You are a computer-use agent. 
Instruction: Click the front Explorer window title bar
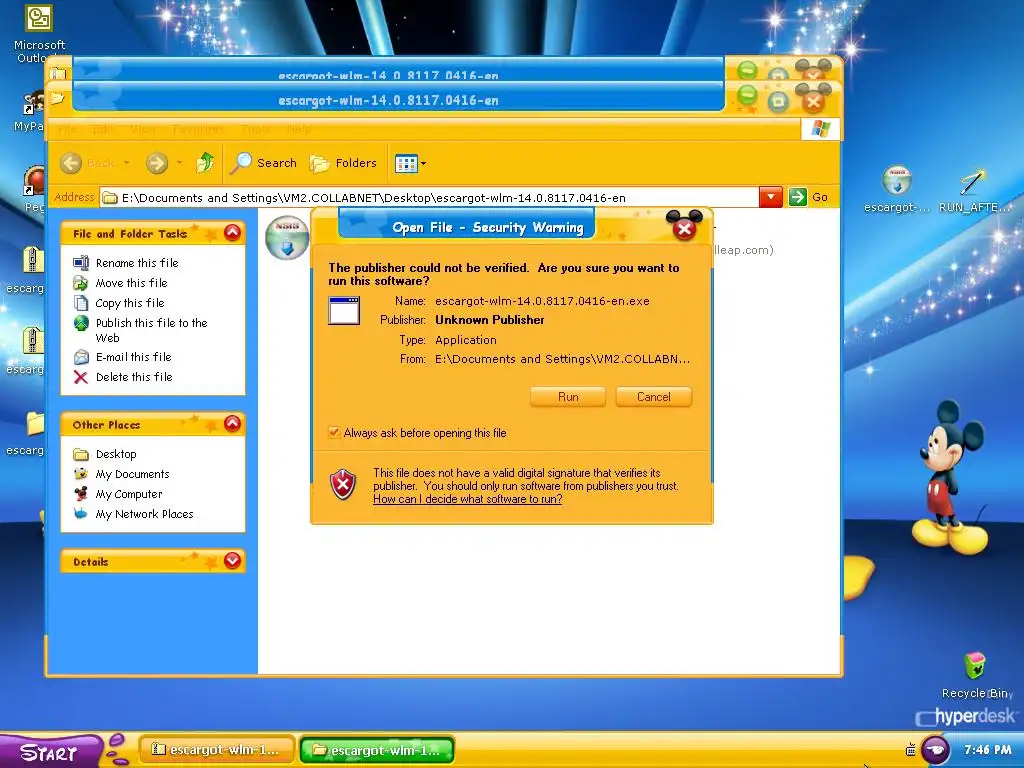tap(398, 100)
